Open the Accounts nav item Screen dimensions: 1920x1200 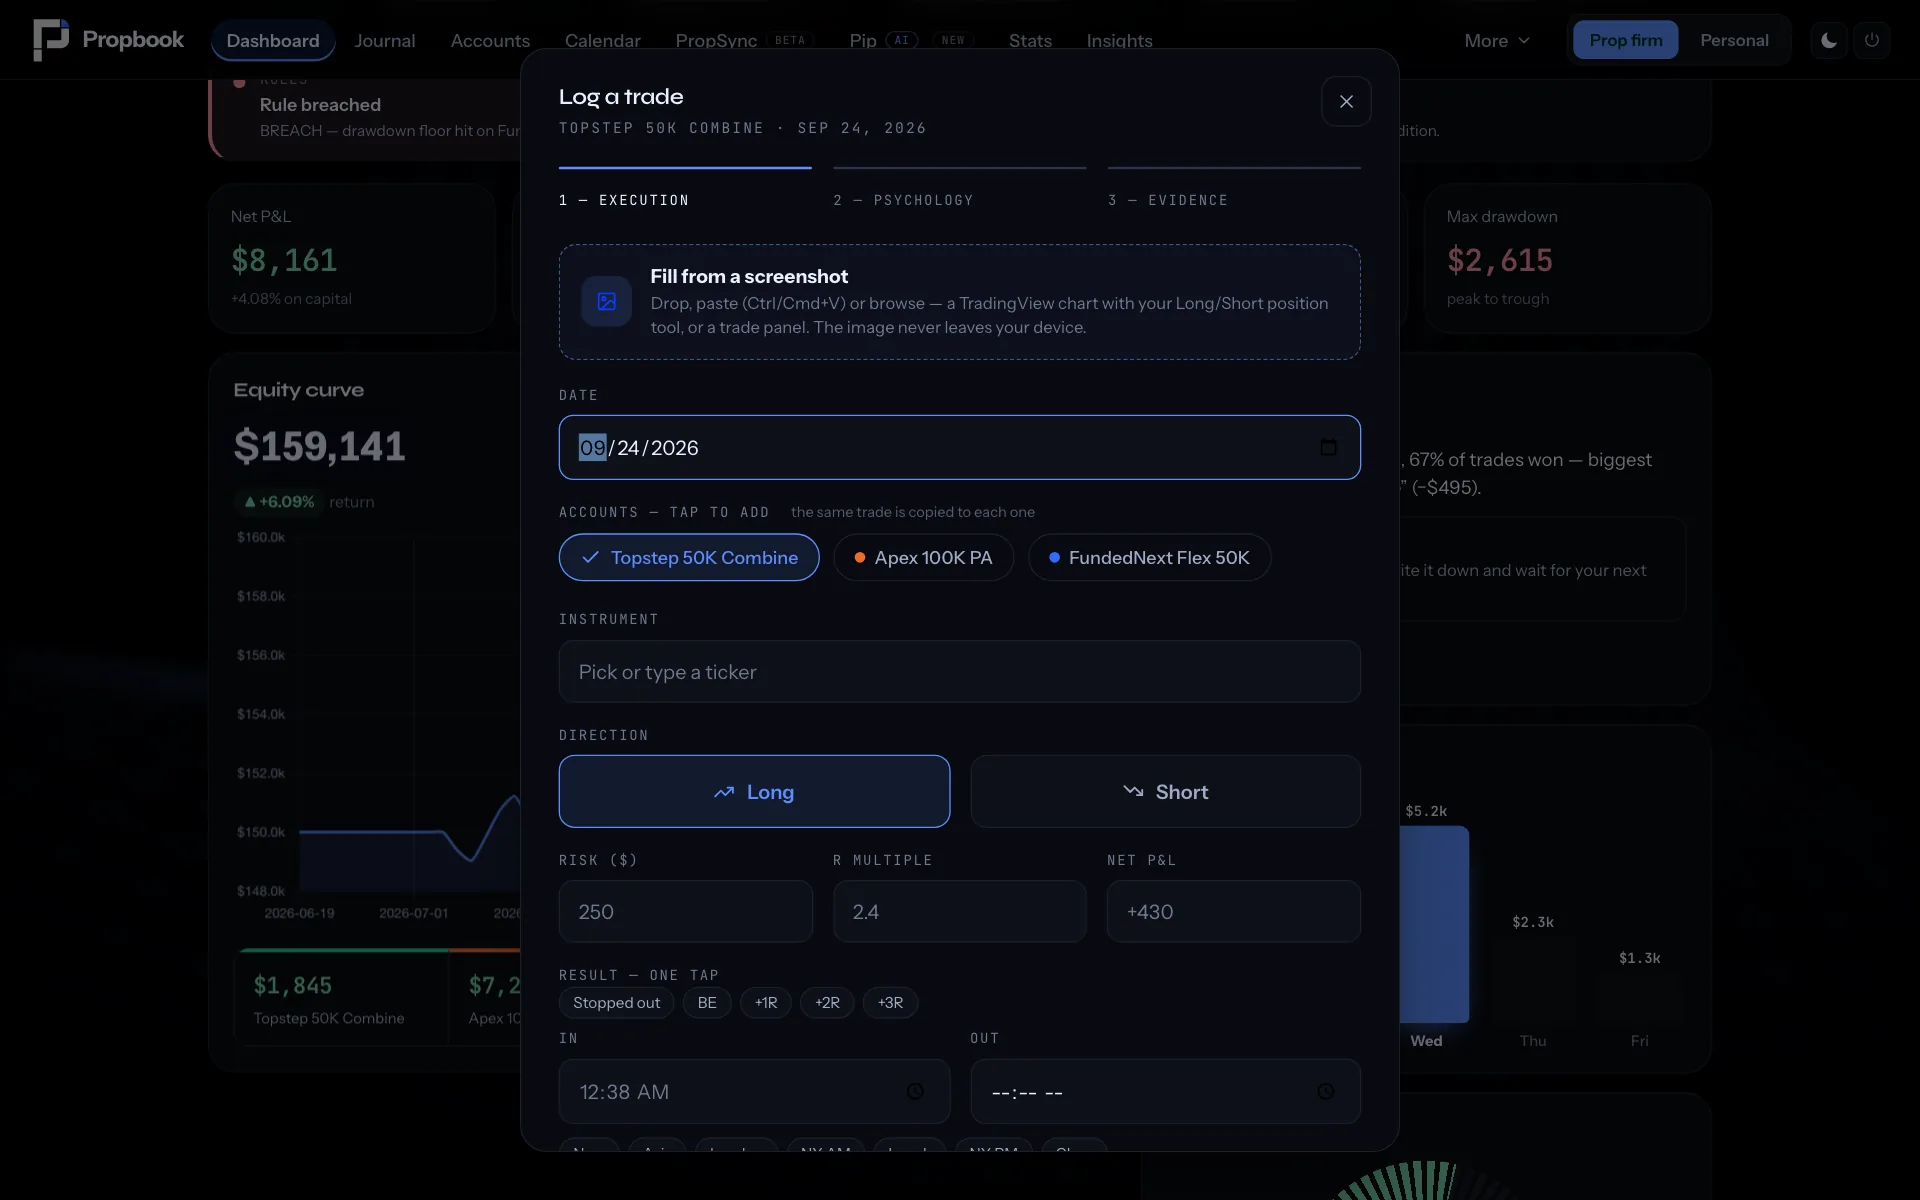coord(490,40)
